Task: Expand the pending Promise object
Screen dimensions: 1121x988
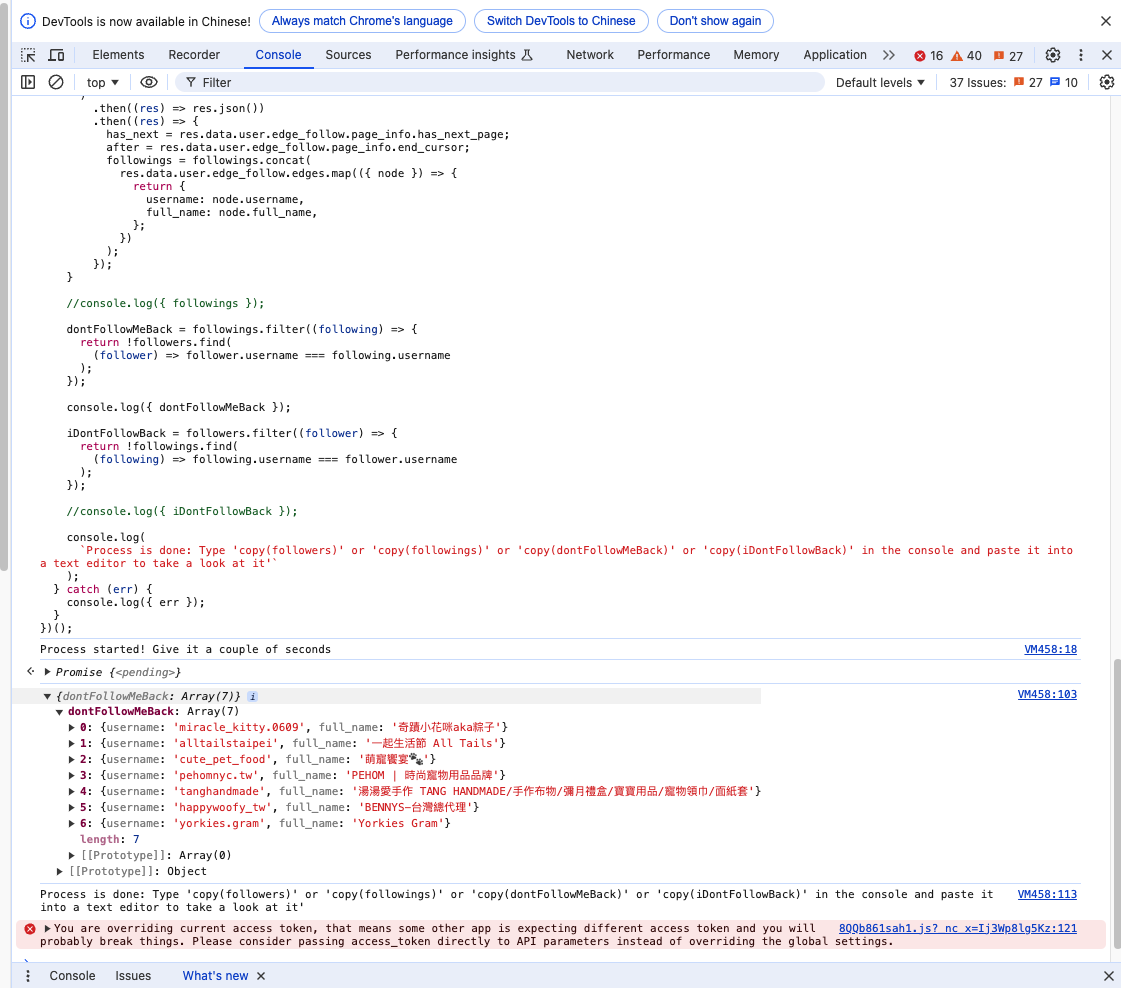Action: 48,672
